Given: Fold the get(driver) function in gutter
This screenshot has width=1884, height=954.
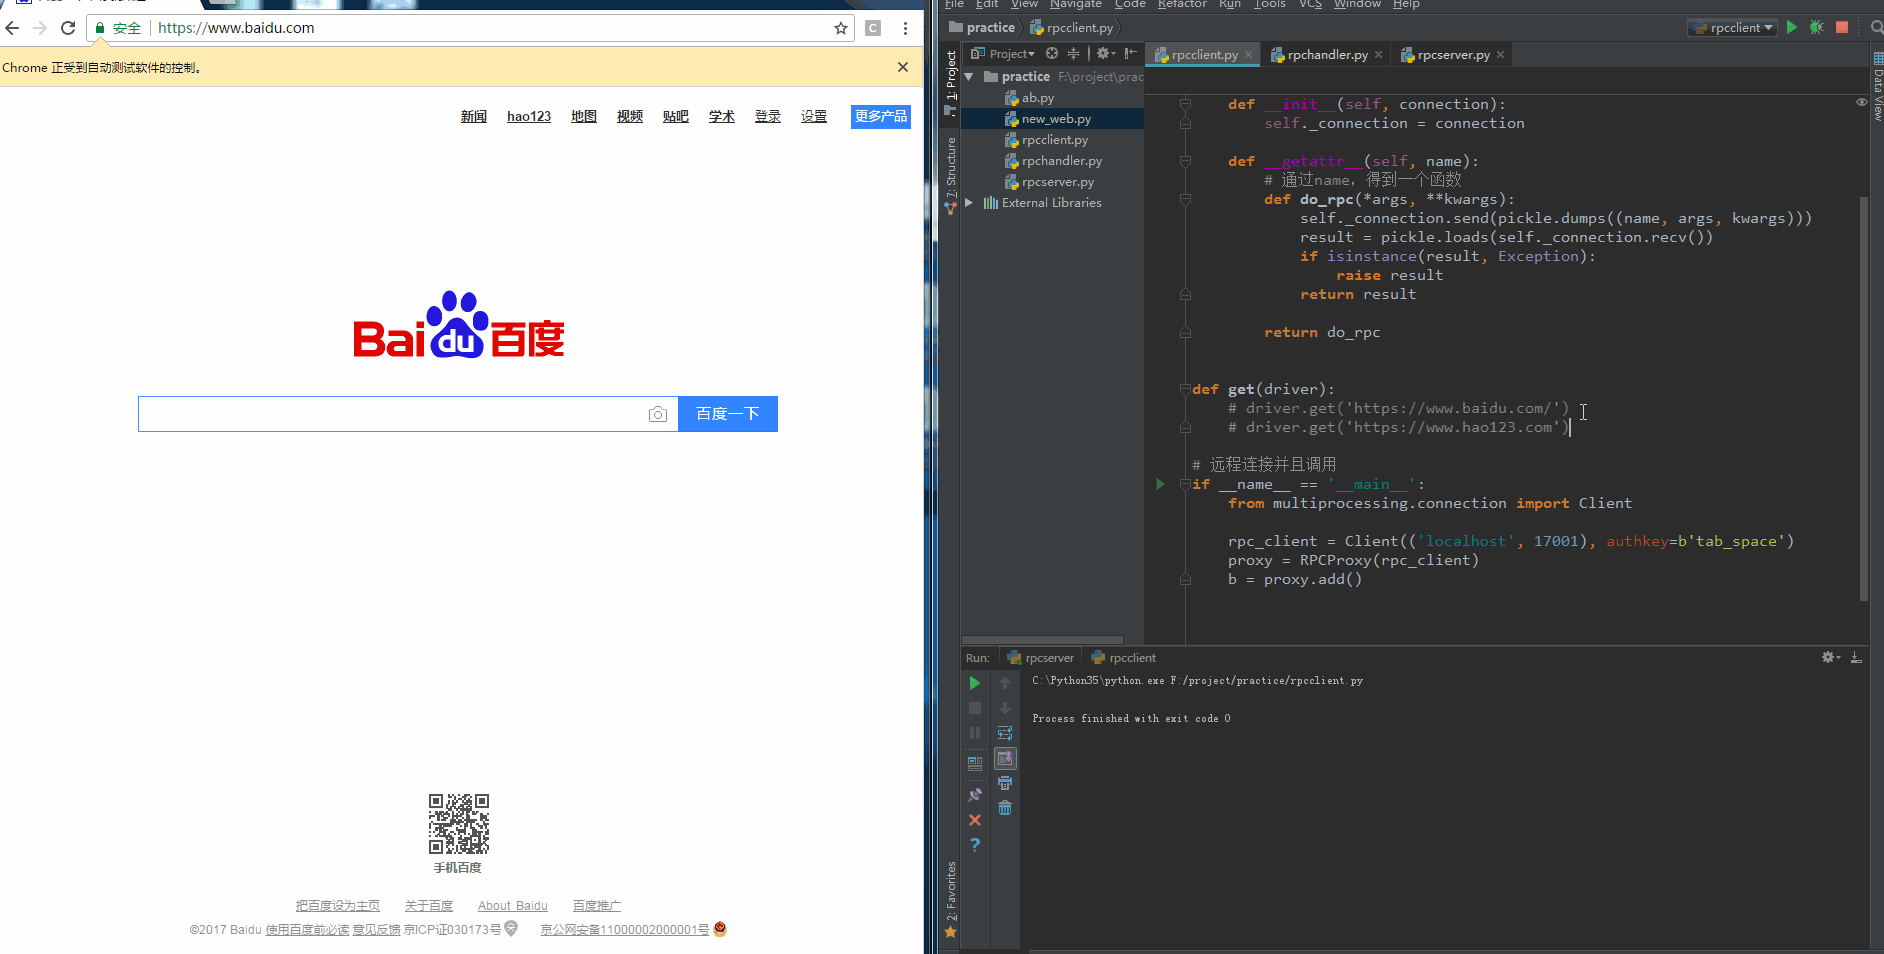Looking at the screenshot, I should pyautogui.click(x=1185, y=389).
